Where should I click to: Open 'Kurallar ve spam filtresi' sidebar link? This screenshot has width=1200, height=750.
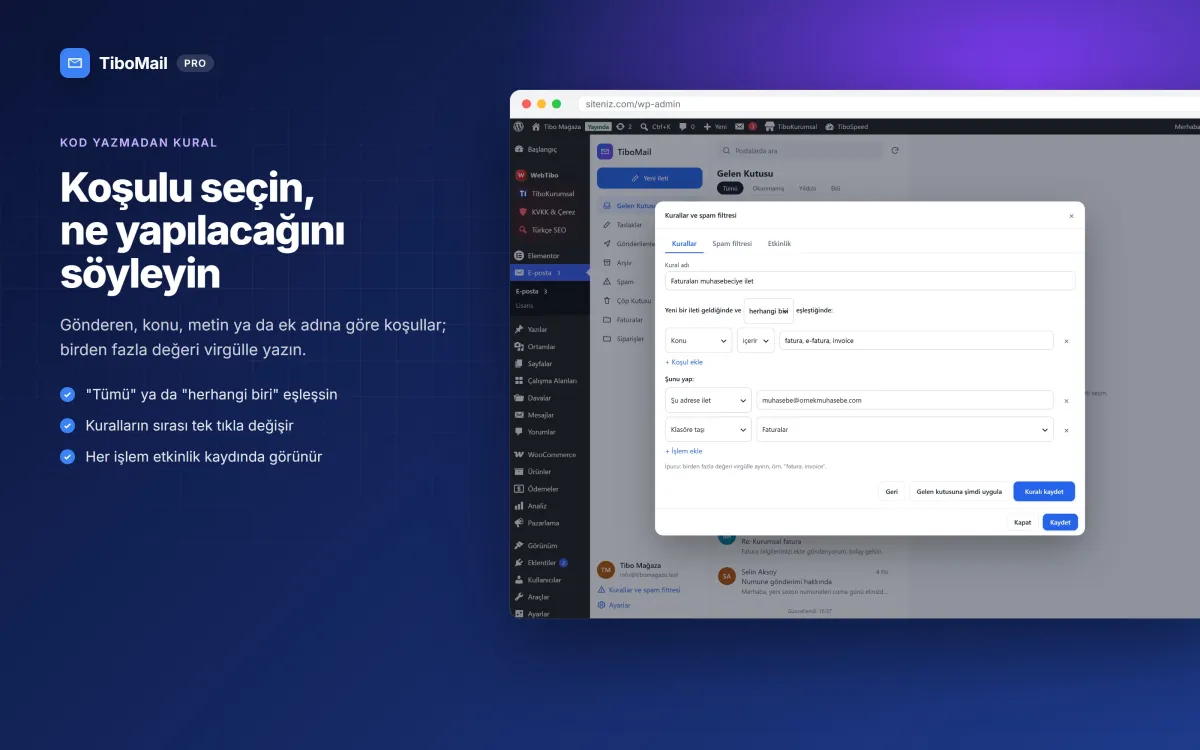click(x=638, y=590)
